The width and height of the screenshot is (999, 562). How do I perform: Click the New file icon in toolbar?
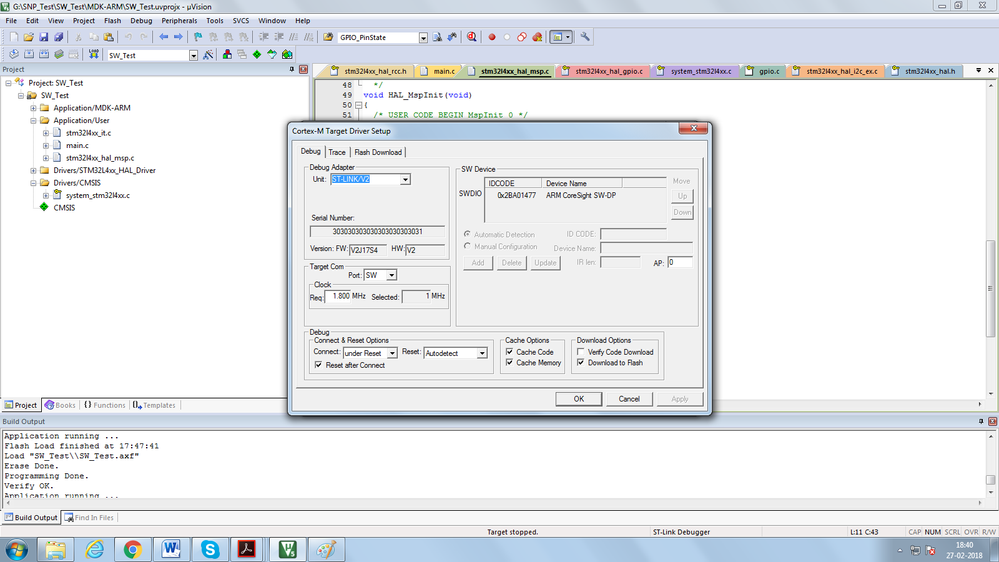[13, 38]
